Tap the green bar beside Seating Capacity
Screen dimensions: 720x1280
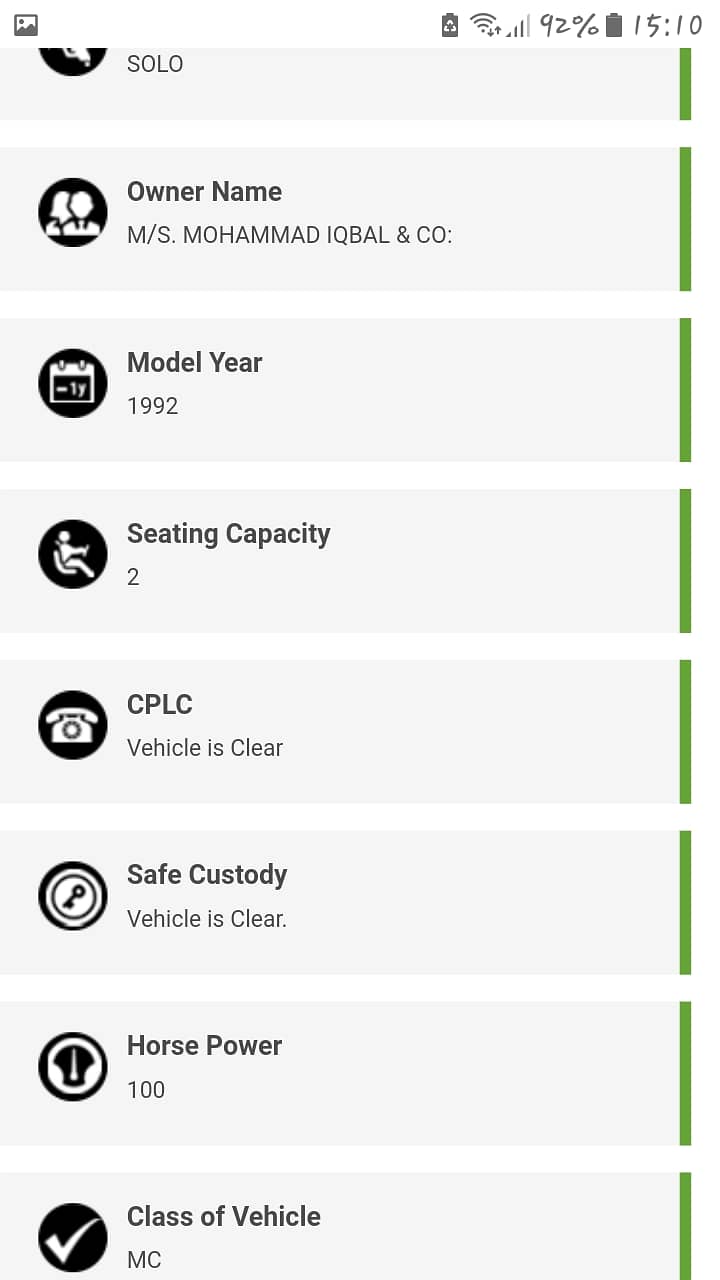(x=685, y=561)
